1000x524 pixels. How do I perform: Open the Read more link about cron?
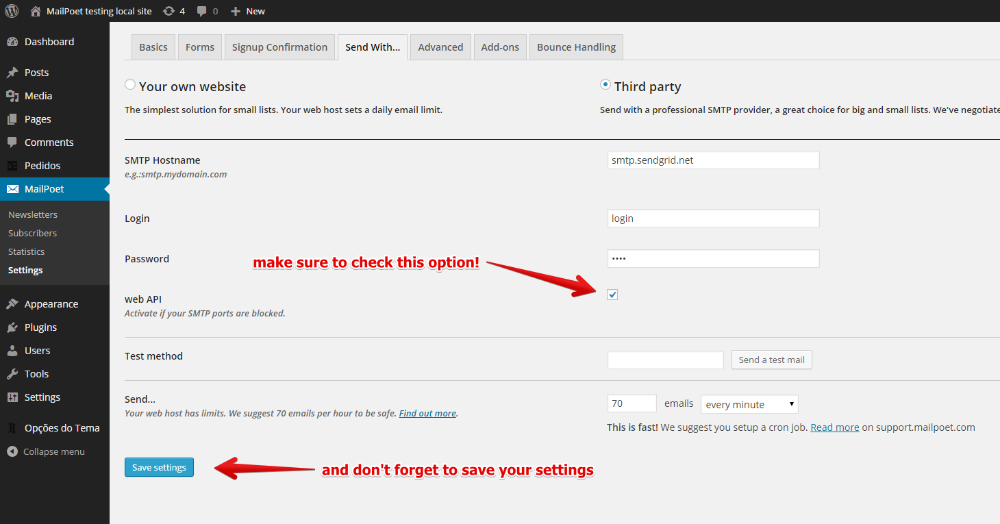pyautogui.click(x=834, y=427)
